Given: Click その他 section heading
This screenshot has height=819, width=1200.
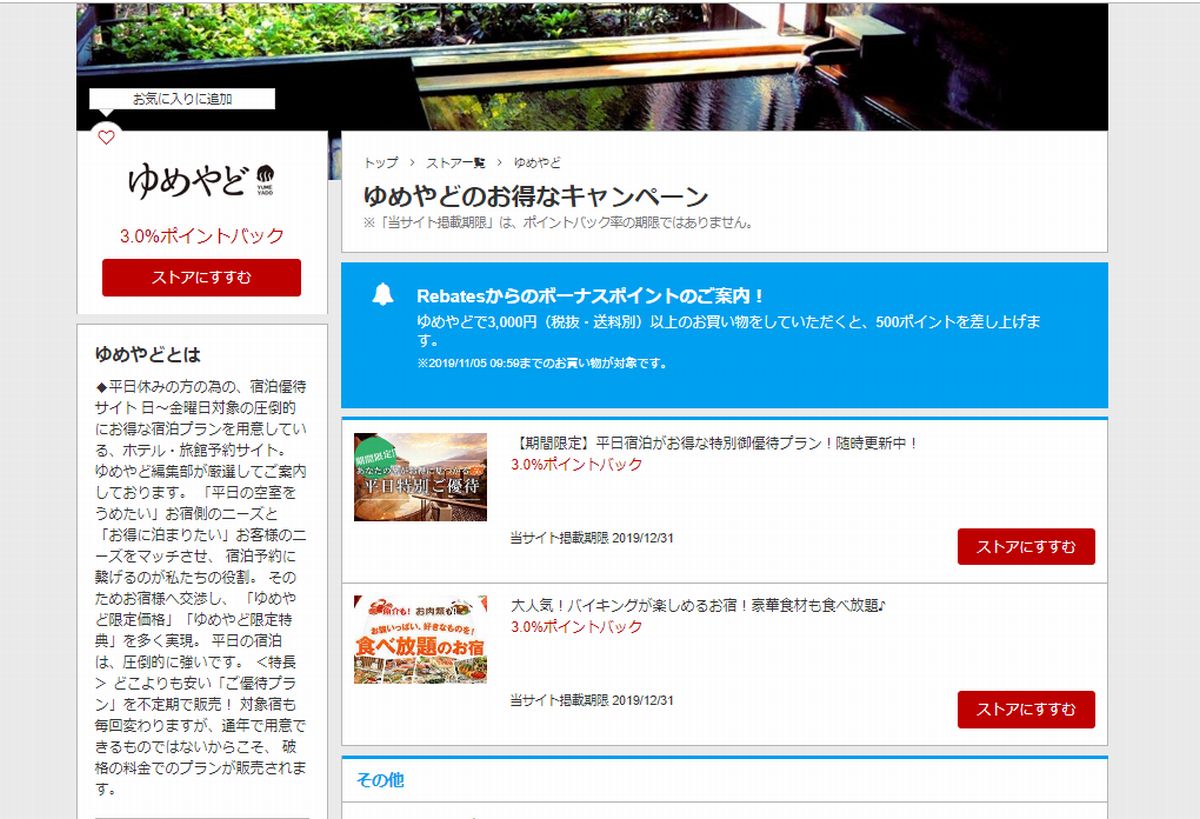Looking at the screenshot, I should (x=381, y=780).
